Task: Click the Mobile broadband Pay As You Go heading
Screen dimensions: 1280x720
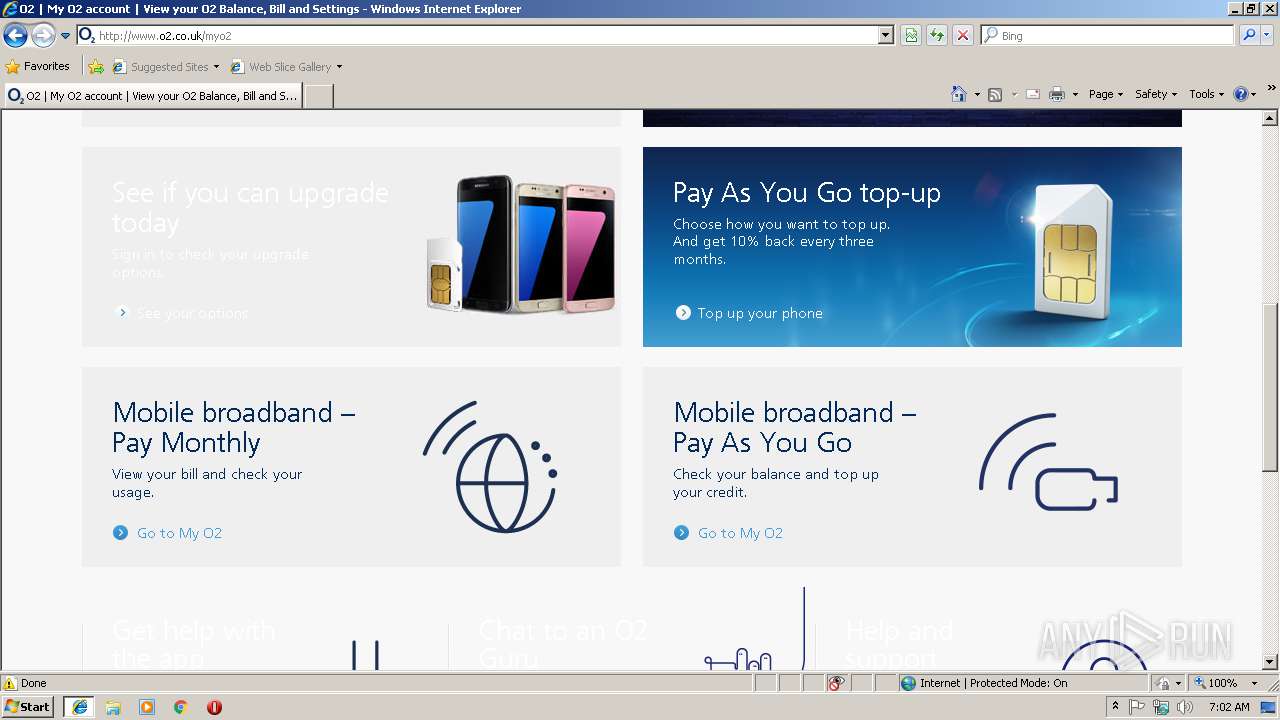Action: tap(795, 427)
